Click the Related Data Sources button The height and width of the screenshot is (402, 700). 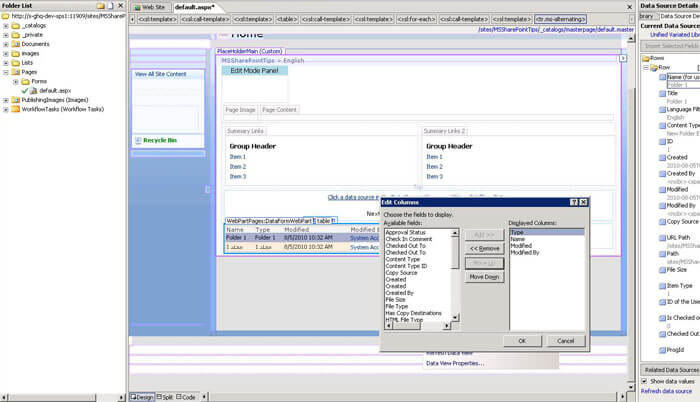[x=671, y=370]
